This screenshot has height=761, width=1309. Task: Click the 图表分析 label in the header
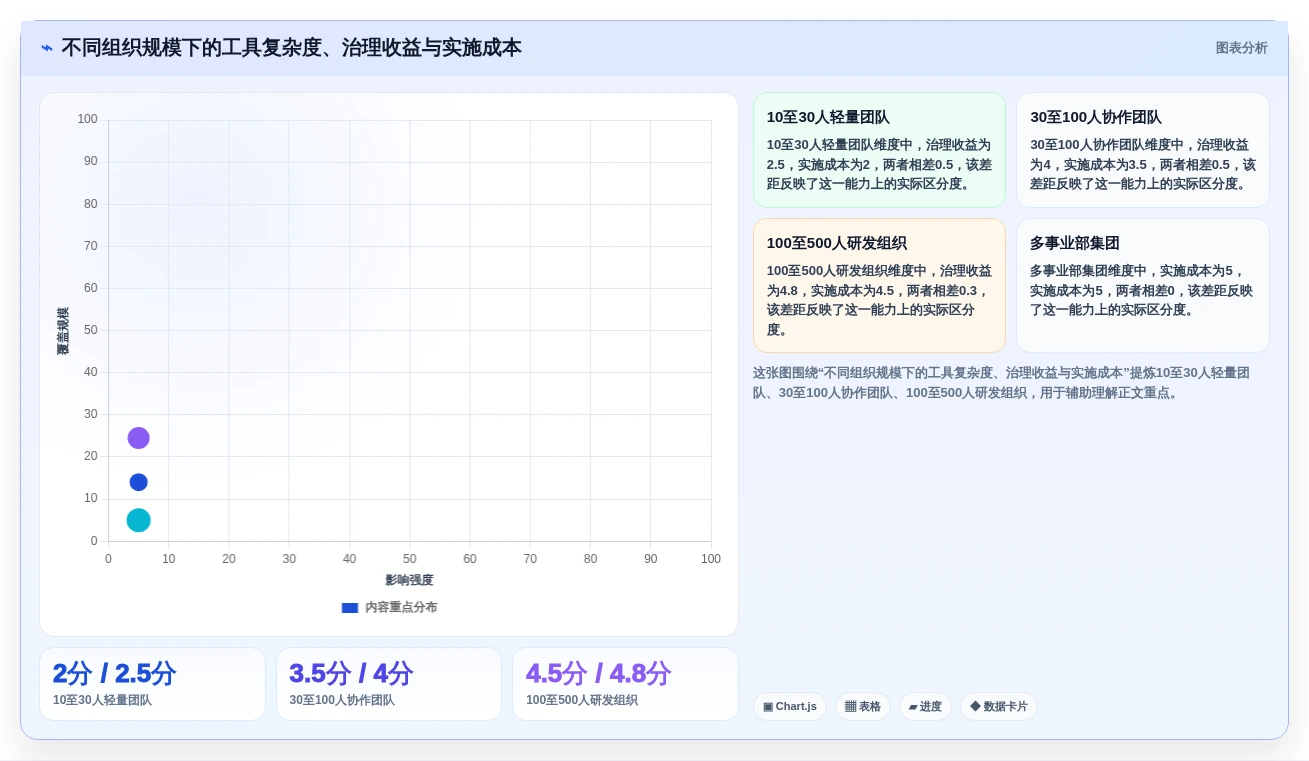[1241, 48]
